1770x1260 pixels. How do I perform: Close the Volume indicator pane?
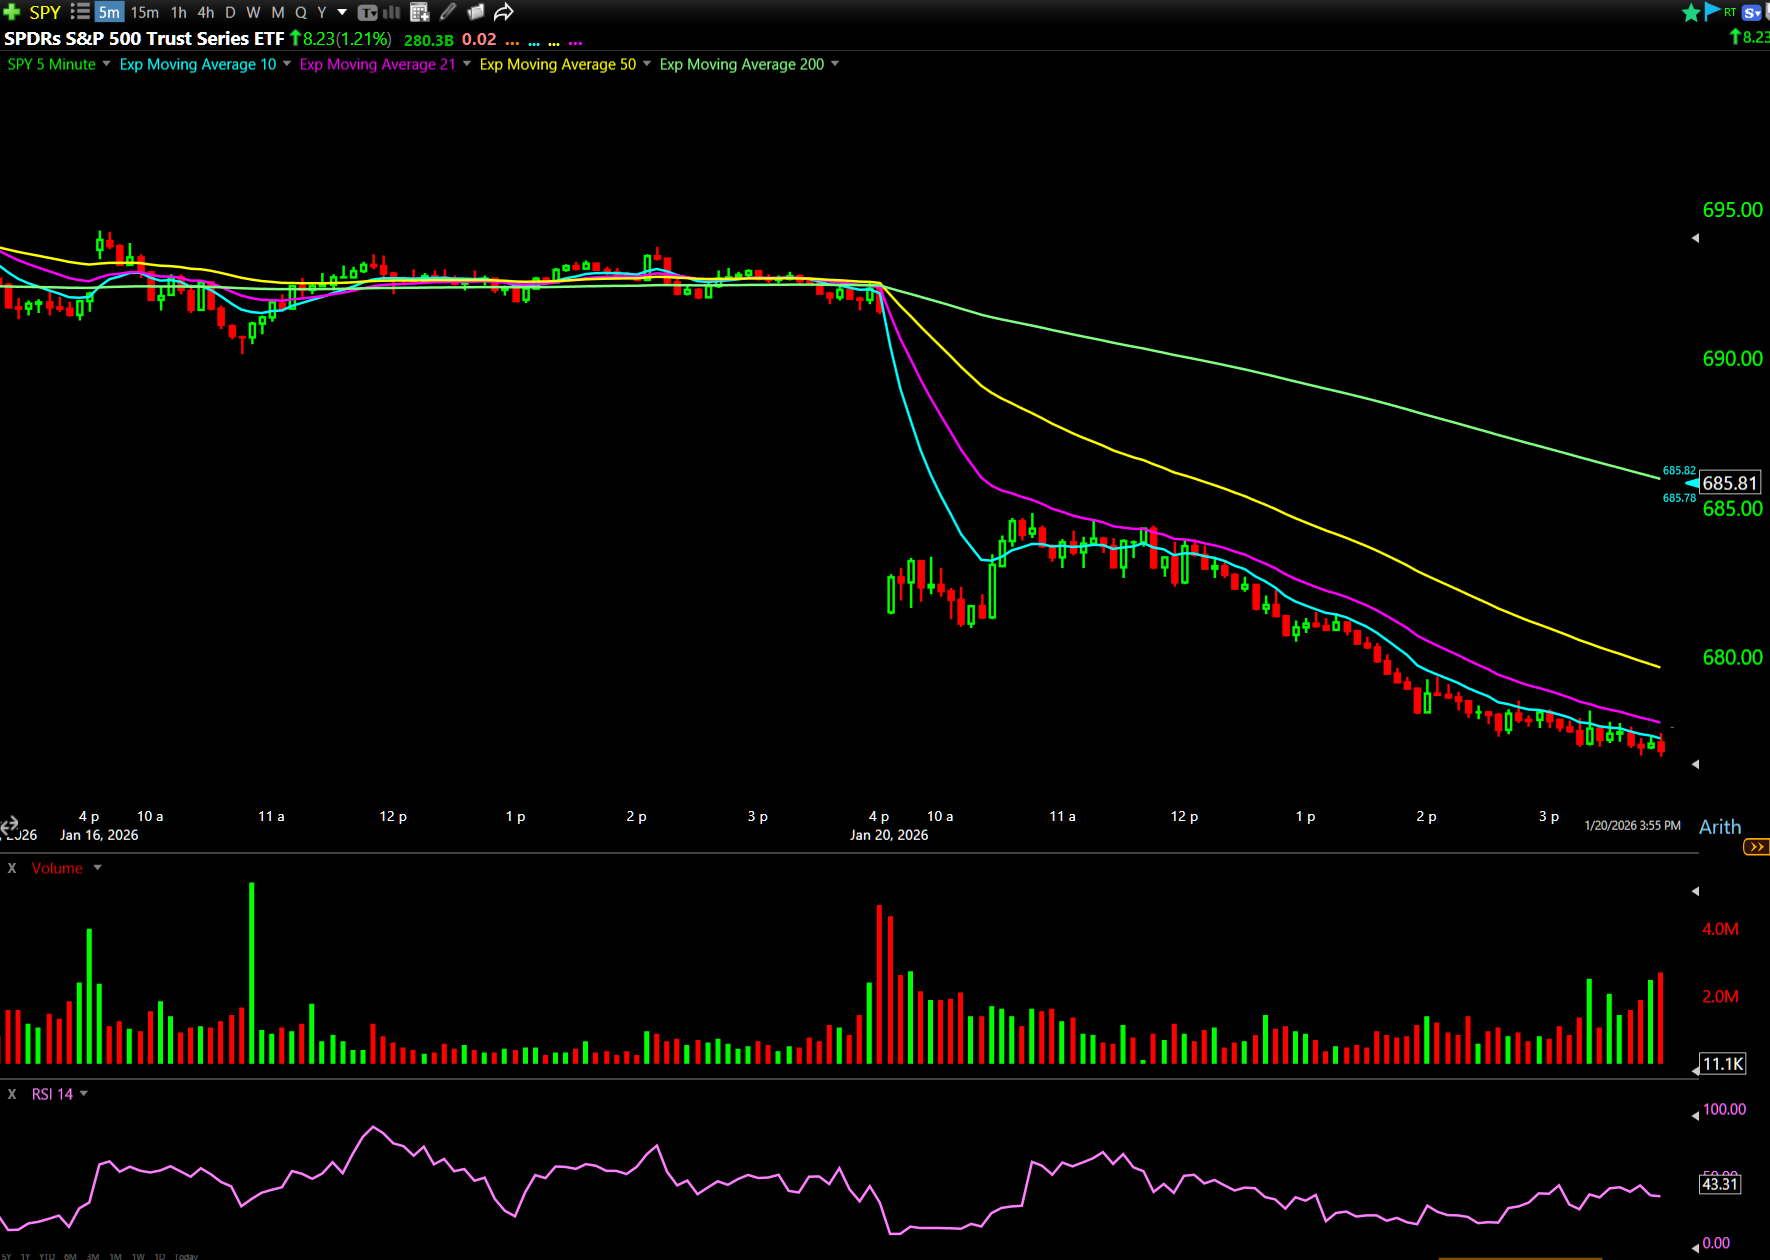point(12,868)
